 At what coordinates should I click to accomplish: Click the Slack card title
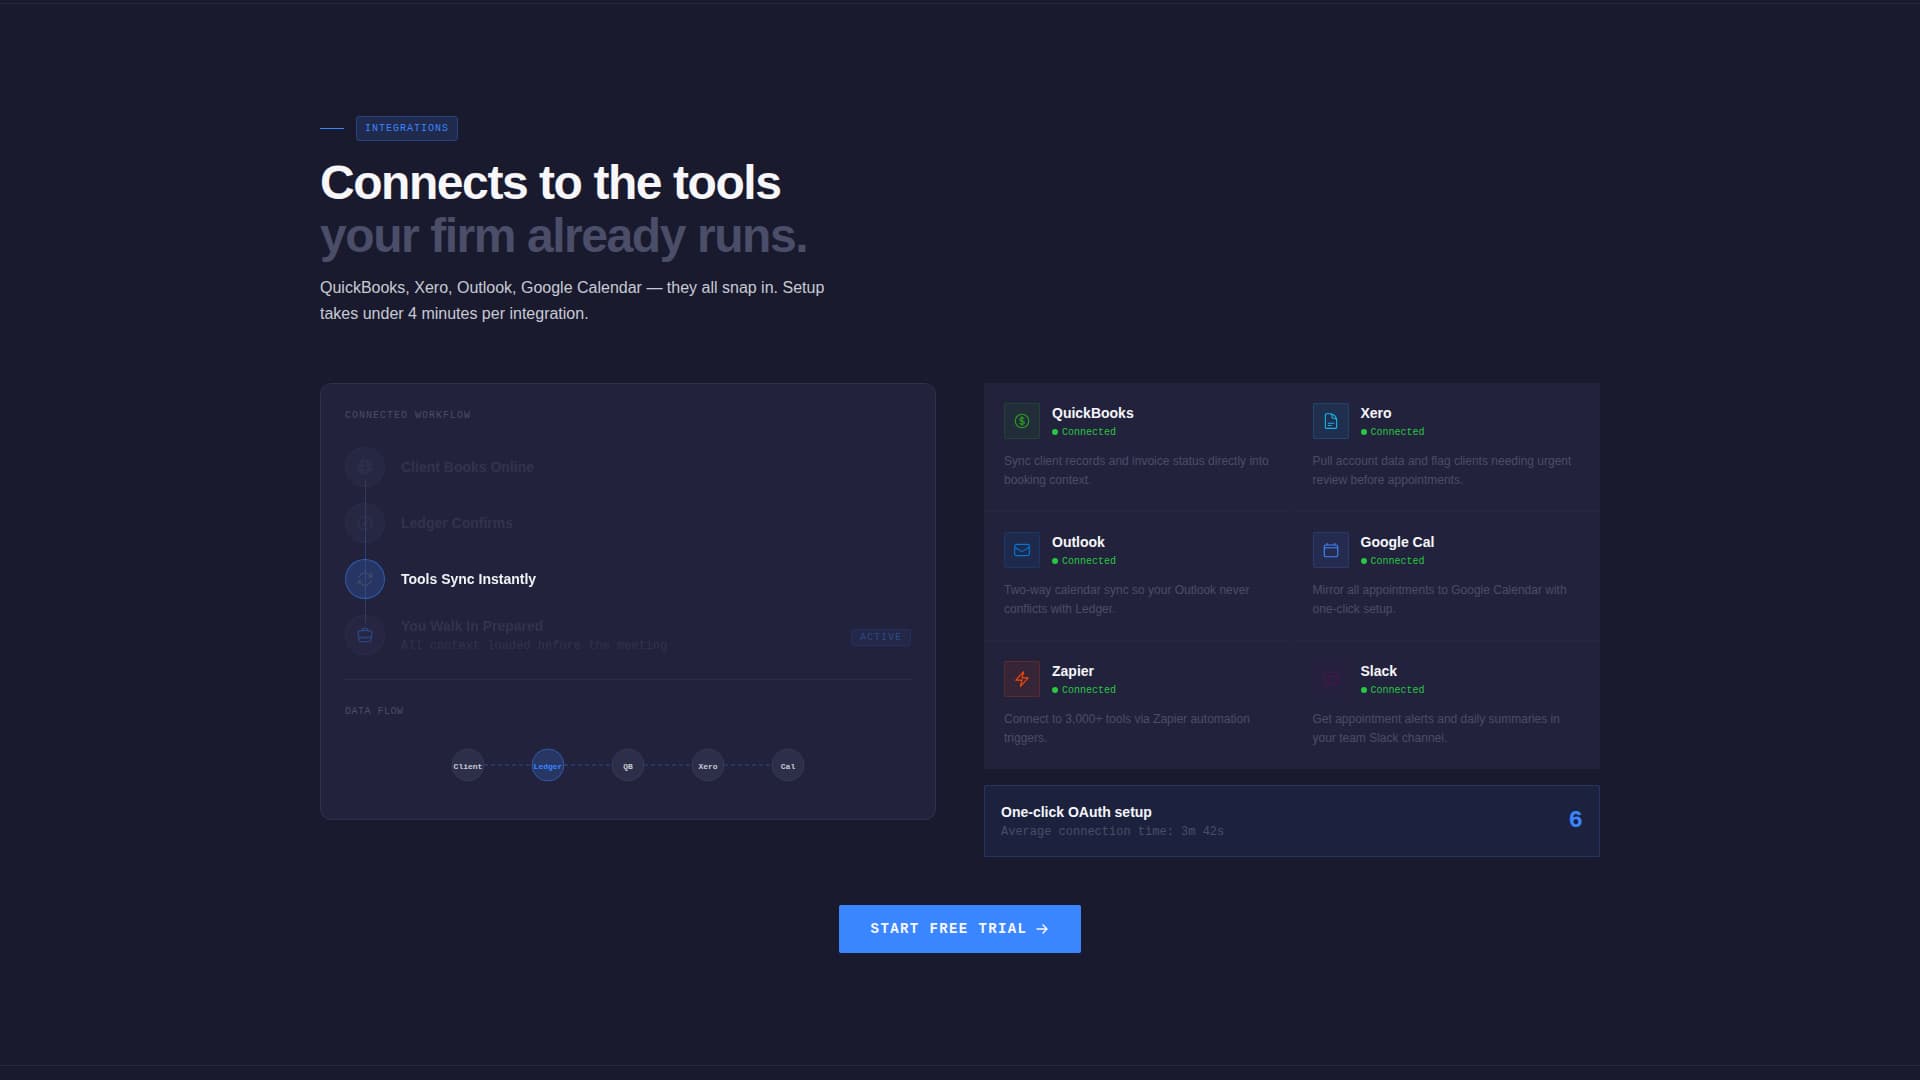tap(1378, 671)
